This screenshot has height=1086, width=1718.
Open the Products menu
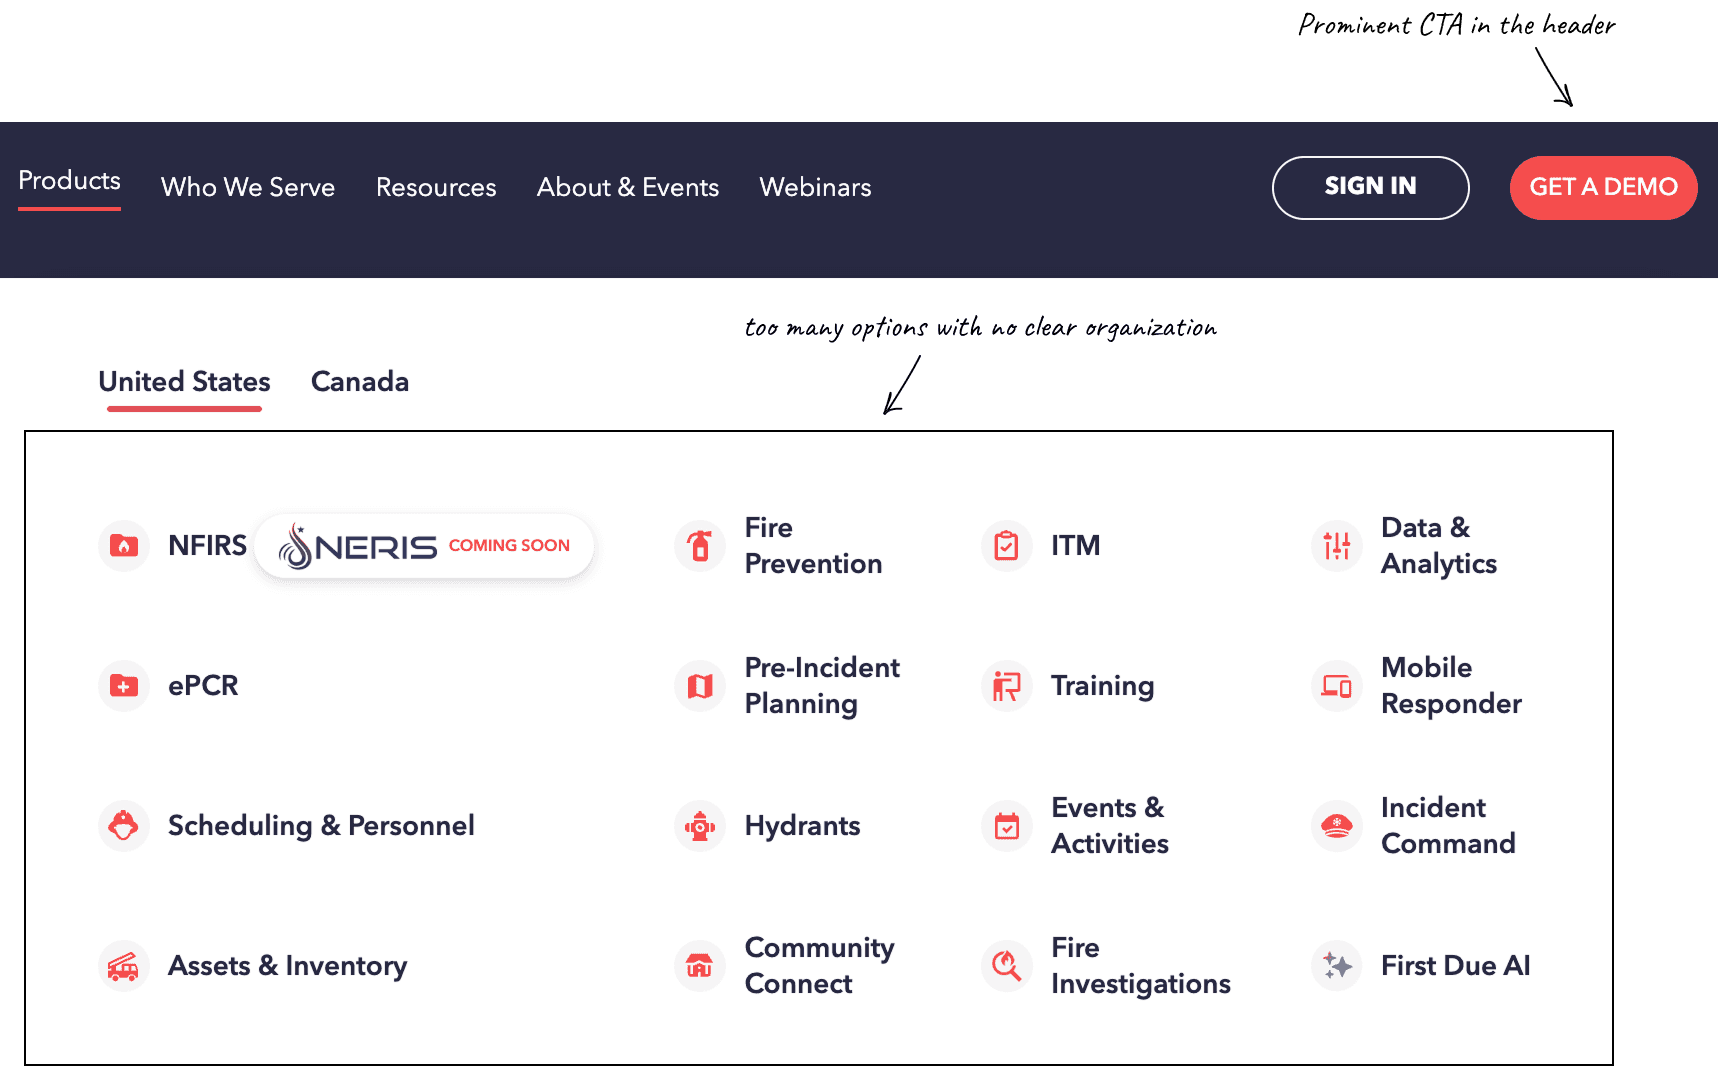(x=70, y=181)
